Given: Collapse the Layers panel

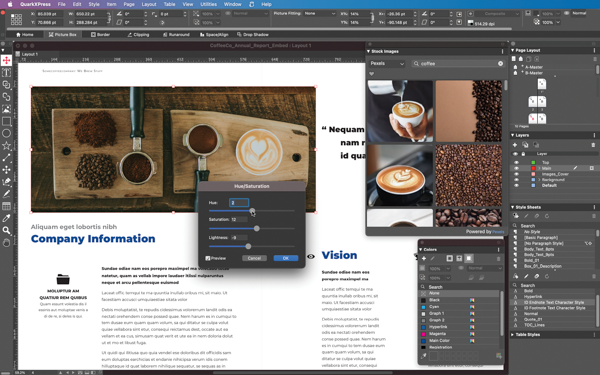Looking at the screenshot, I should 513,135.
